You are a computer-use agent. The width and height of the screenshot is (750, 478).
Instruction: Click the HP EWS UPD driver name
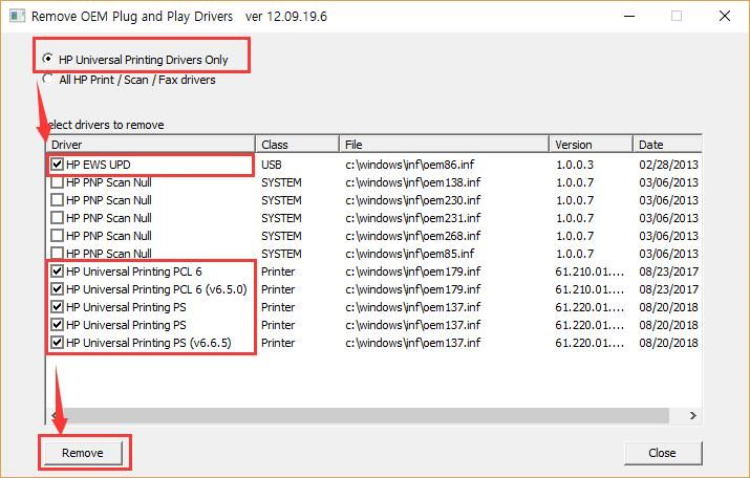(98, 165)
